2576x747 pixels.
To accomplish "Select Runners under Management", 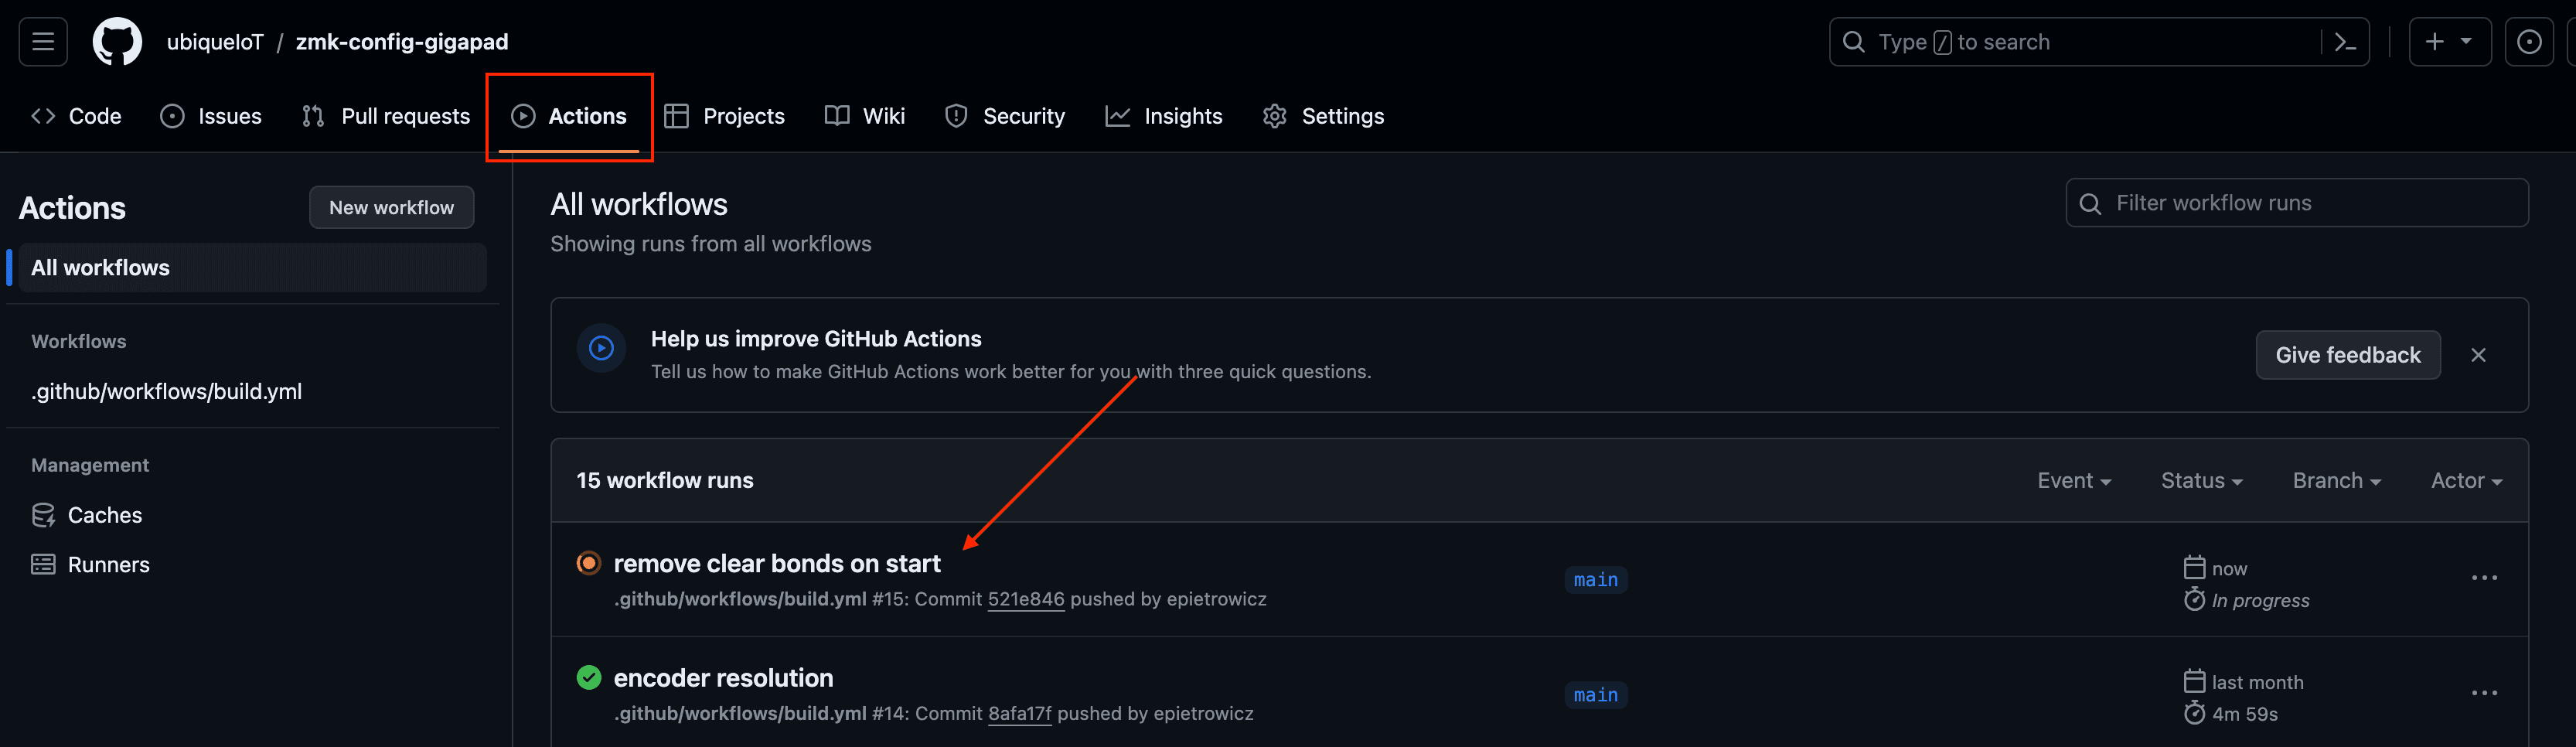I will click(108, 564).
